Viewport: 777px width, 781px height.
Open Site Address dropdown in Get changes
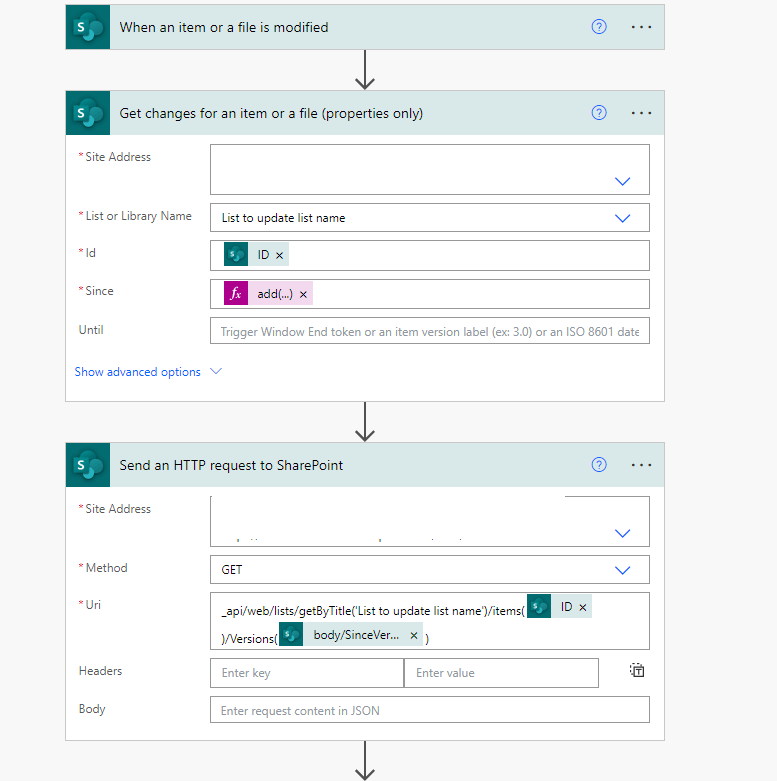point(622,181)
